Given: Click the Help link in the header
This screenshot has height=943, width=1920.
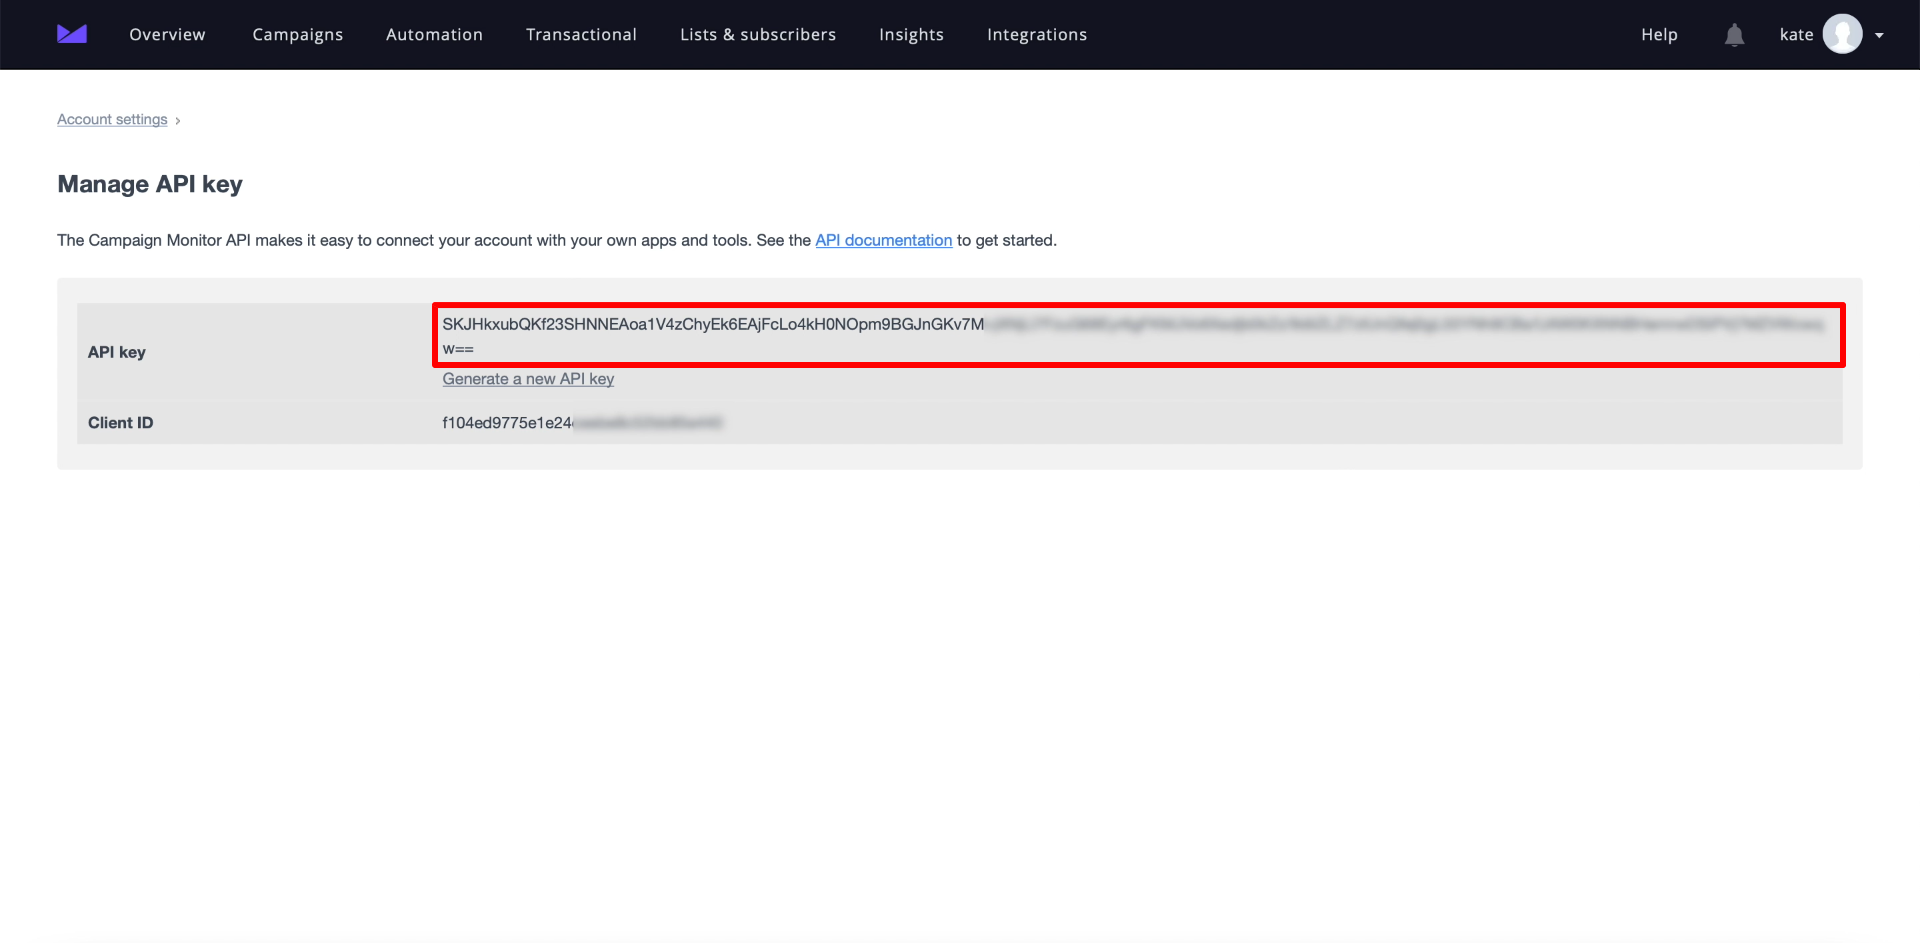Looking at the screenshot, I should point(1659,34).
